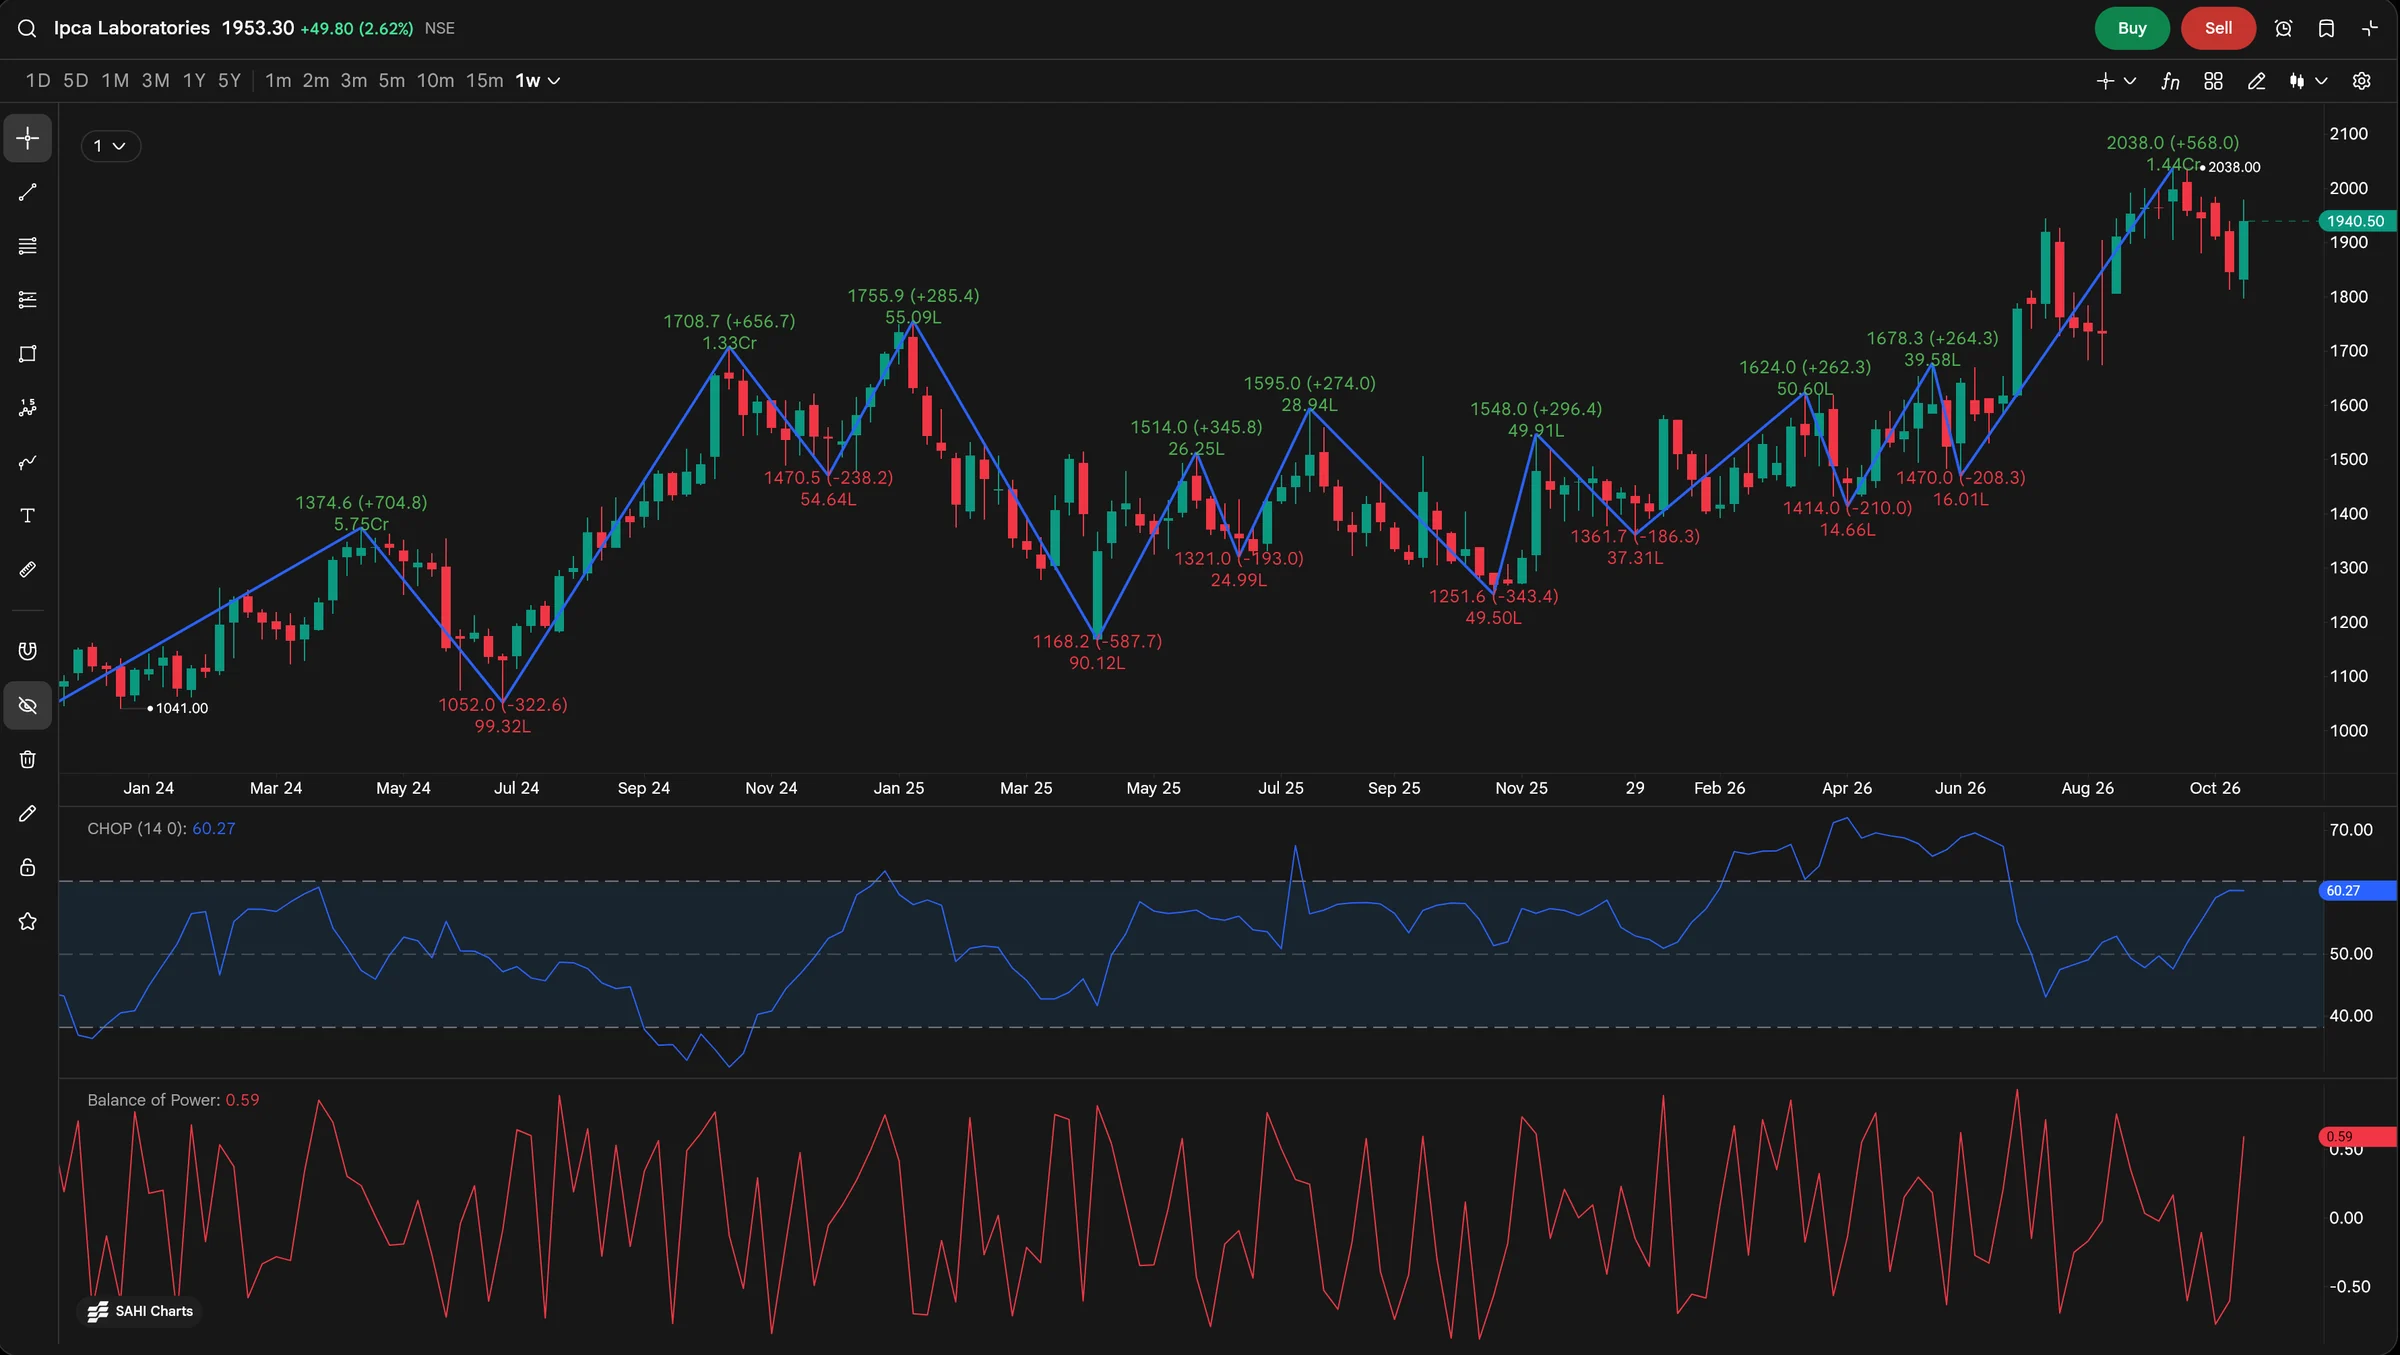Open the candlestick chart type dropdown
This screenshot has width=2400, height=1355.
2308,81
